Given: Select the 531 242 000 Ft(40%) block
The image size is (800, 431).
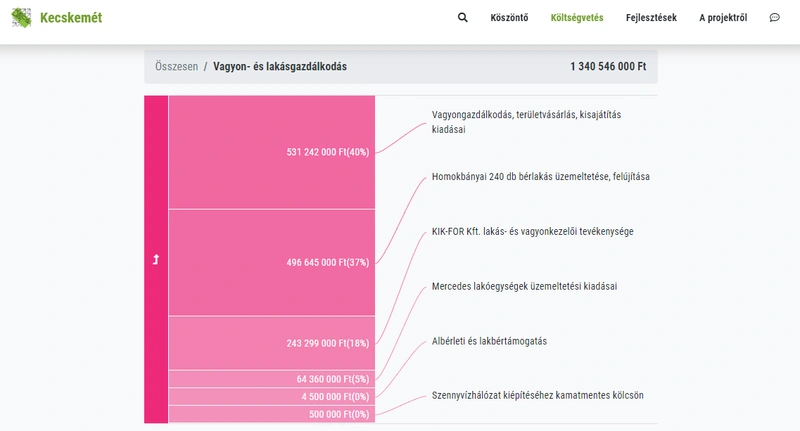Looking at the screenshot, I should pos(272,152).
